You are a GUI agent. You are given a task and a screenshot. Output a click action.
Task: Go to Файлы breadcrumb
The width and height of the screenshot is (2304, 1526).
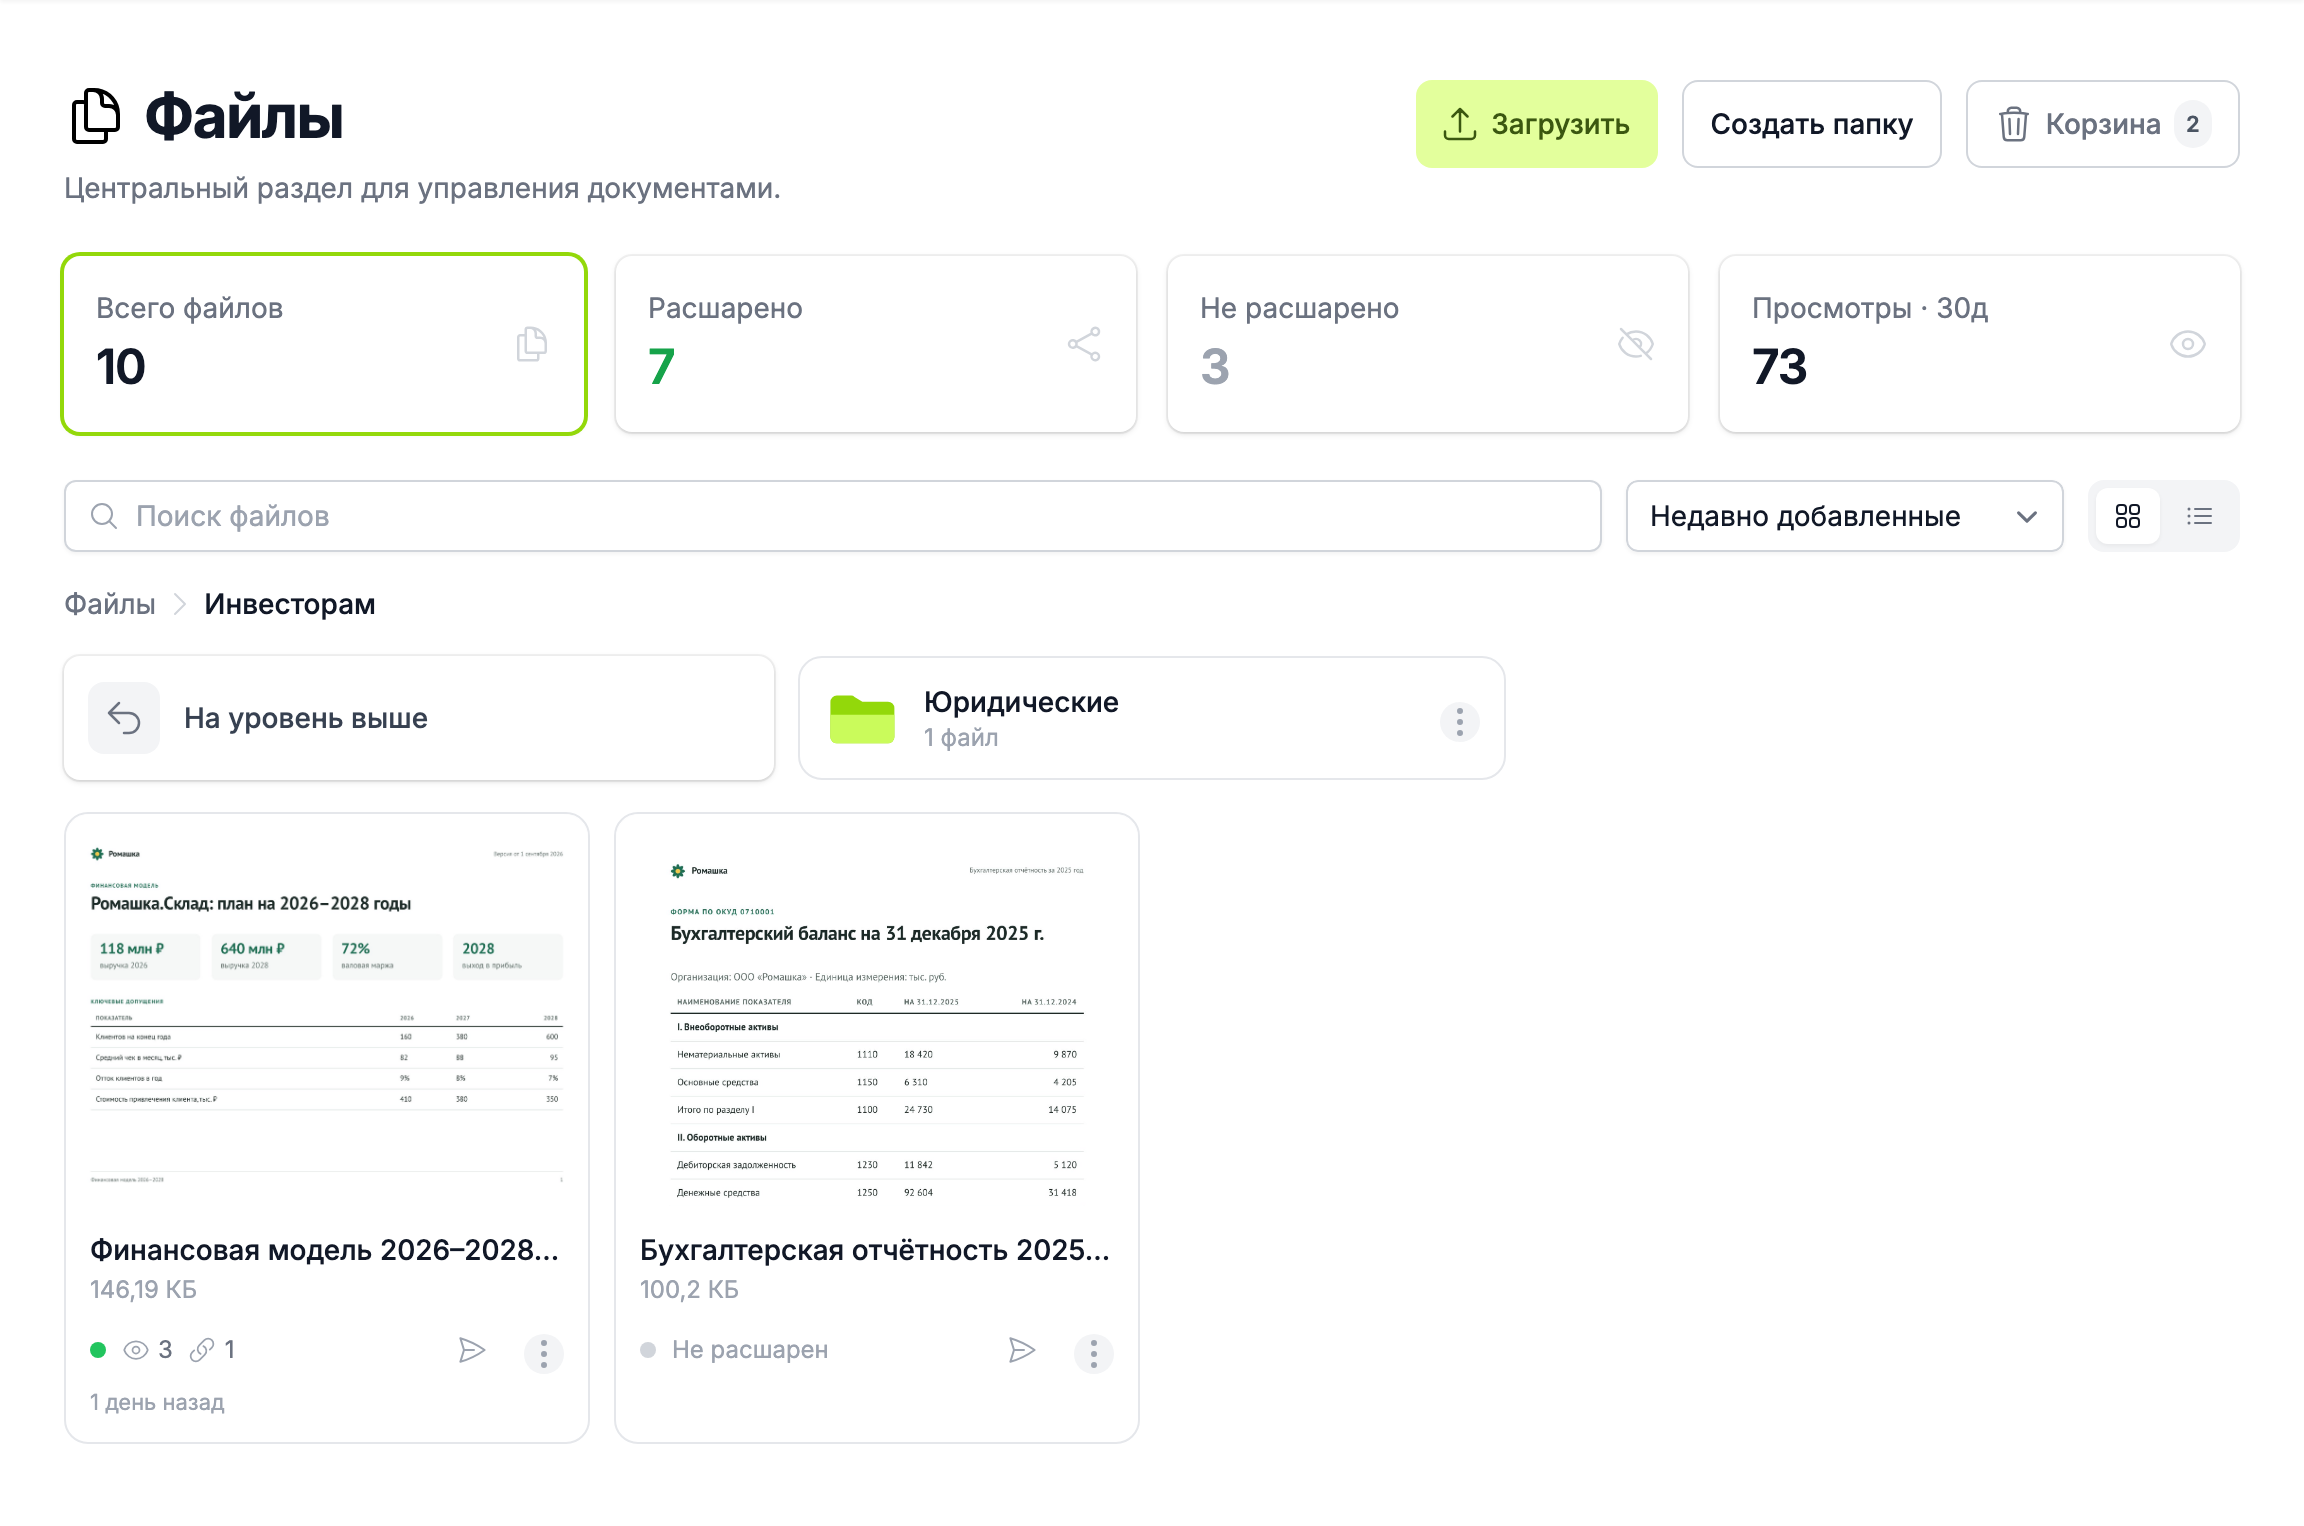110,604
